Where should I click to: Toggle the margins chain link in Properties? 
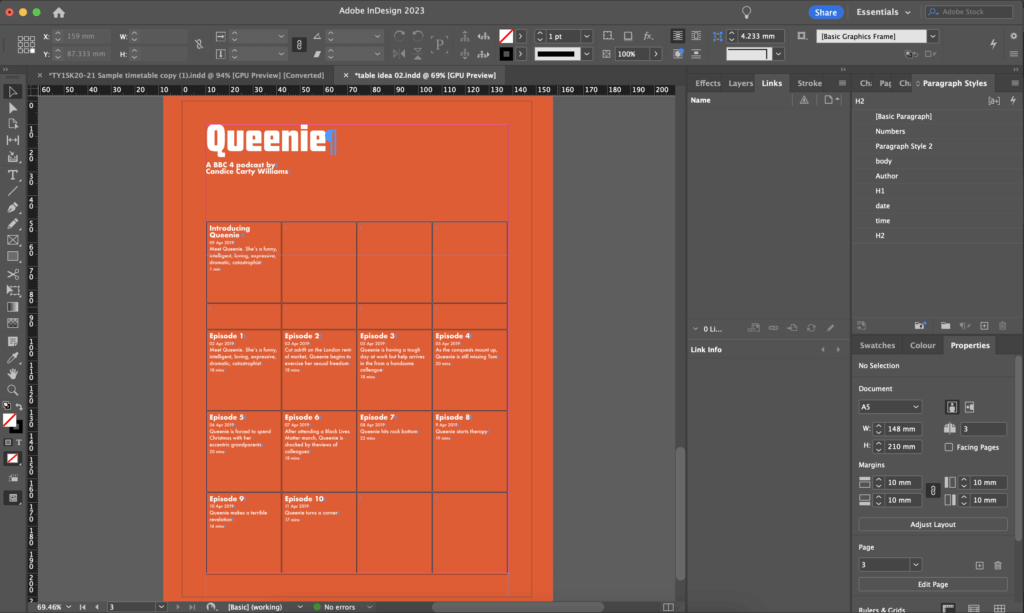933,491
